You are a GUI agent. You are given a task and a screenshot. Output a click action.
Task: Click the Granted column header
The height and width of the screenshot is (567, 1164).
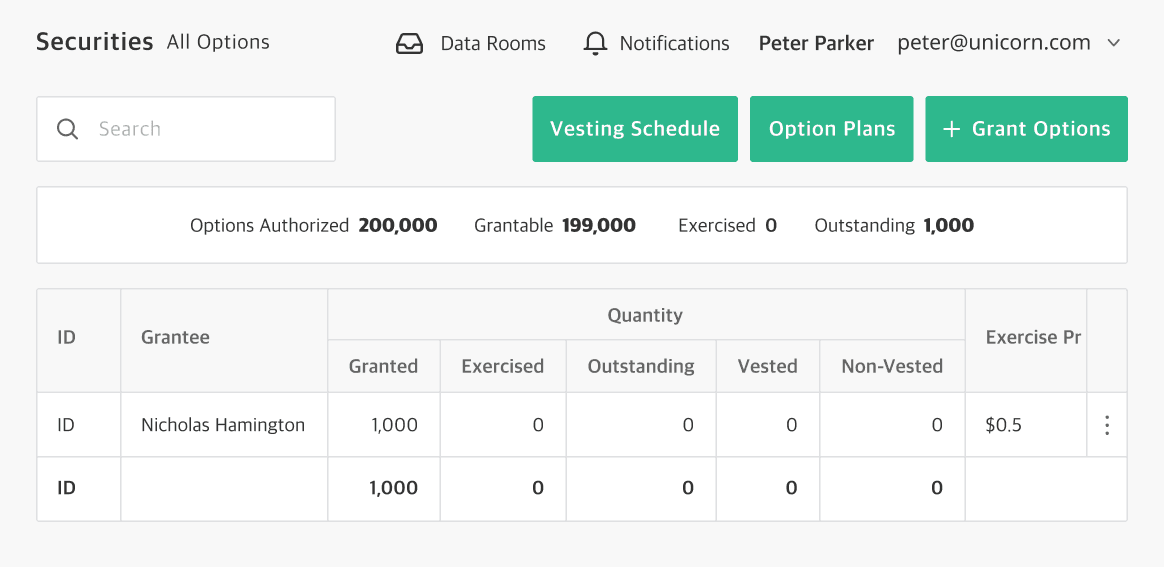(x=383, y=366)
